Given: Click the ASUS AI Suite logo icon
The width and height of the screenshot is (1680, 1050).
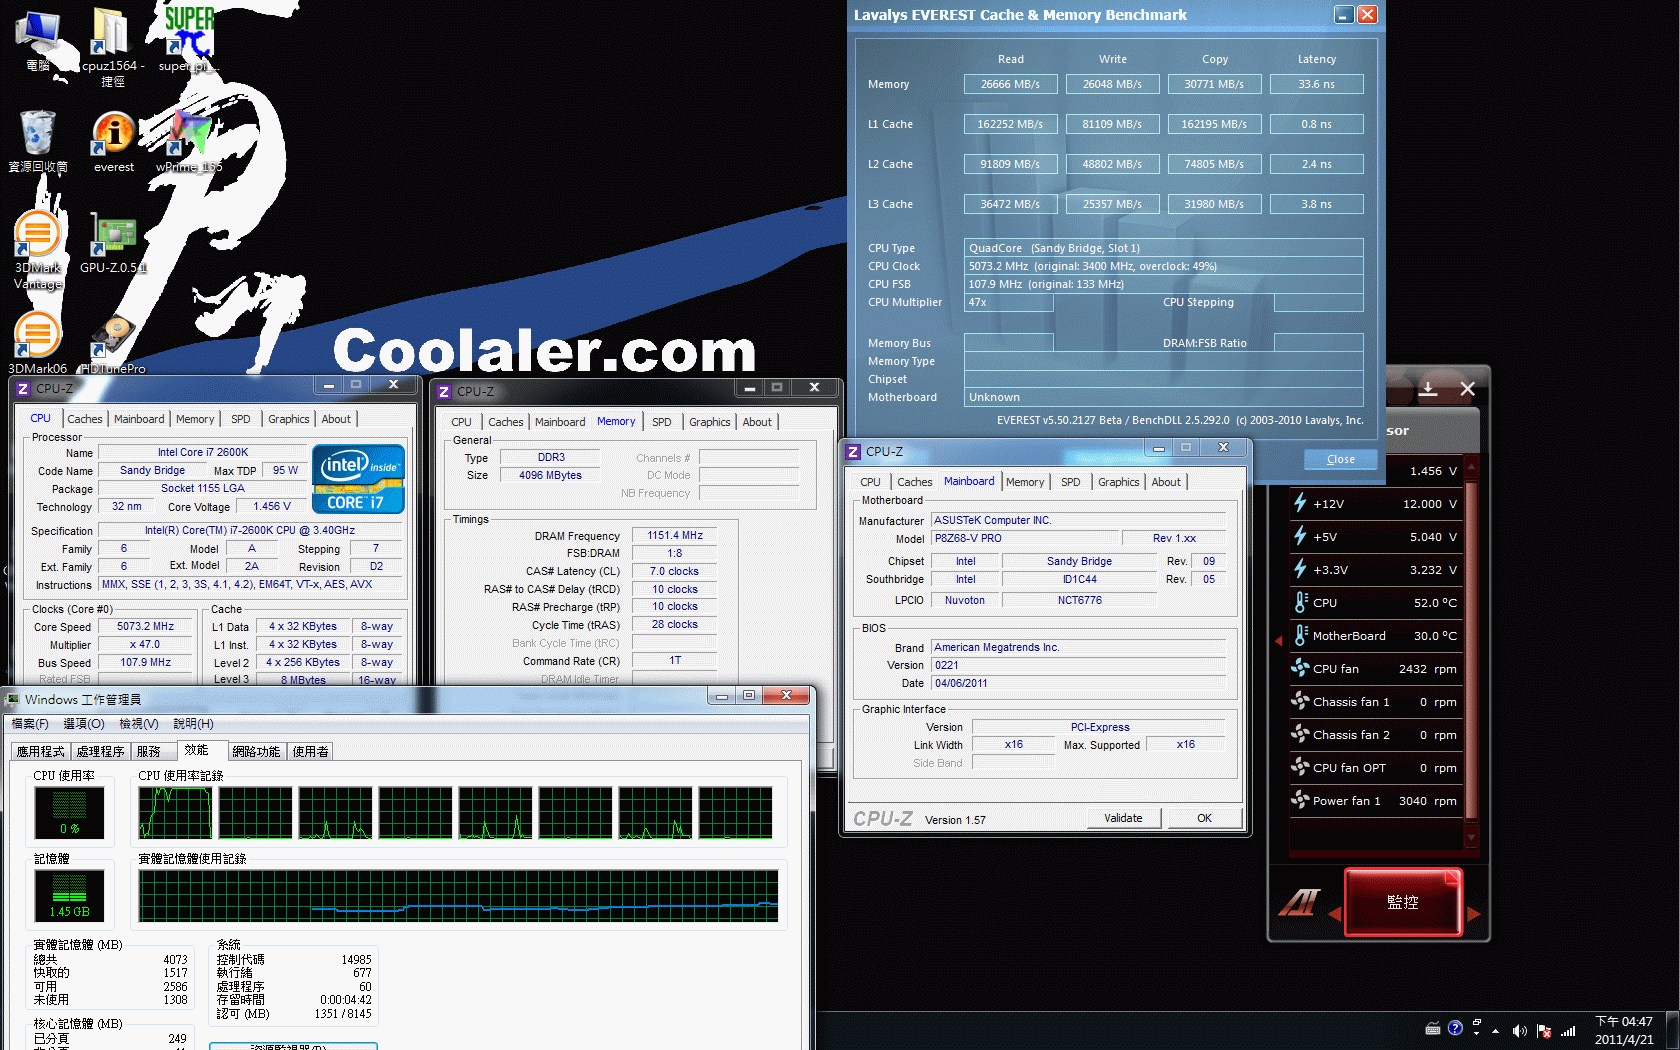Looking at the screenshot, I should (x=1300, y=902).
